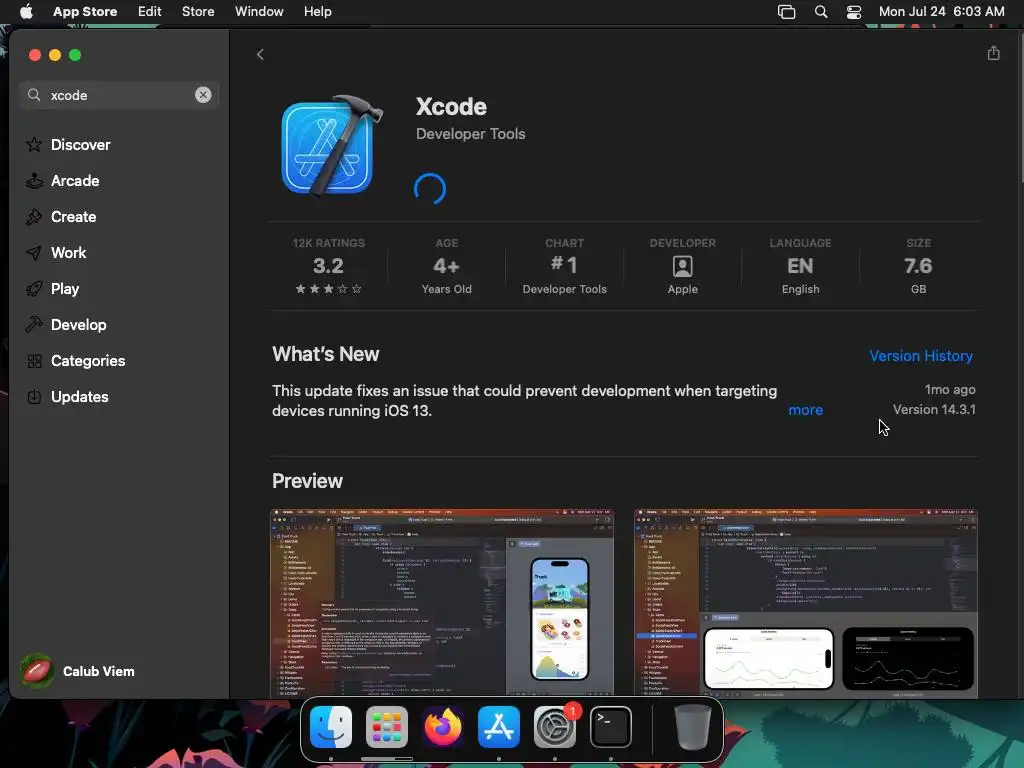
Task: Open the first Xcode preview screenshot
Action: 442,603
